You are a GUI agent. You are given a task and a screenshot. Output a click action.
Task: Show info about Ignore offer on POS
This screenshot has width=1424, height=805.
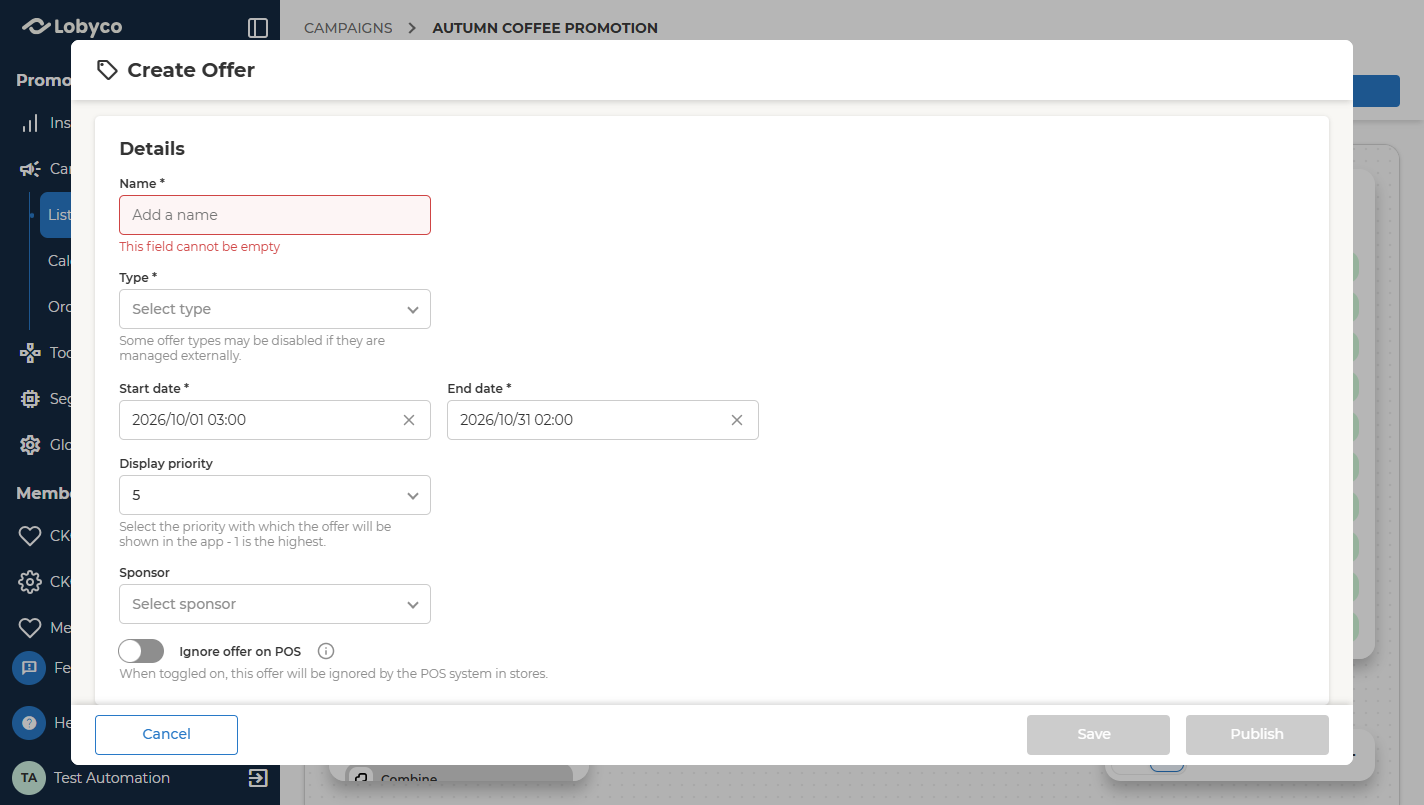(326, 651)
